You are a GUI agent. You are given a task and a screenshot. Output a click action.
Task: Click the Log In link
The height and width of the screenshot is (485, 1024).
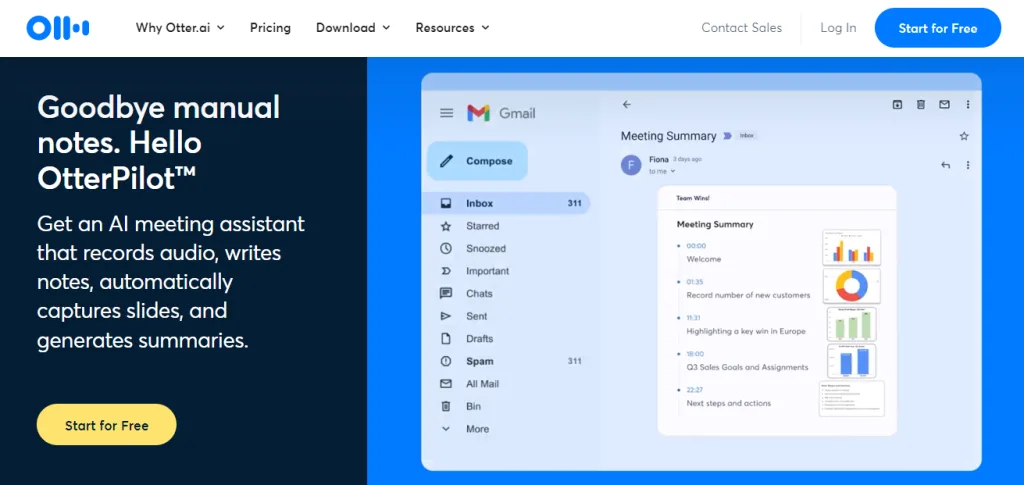[838, 28]
